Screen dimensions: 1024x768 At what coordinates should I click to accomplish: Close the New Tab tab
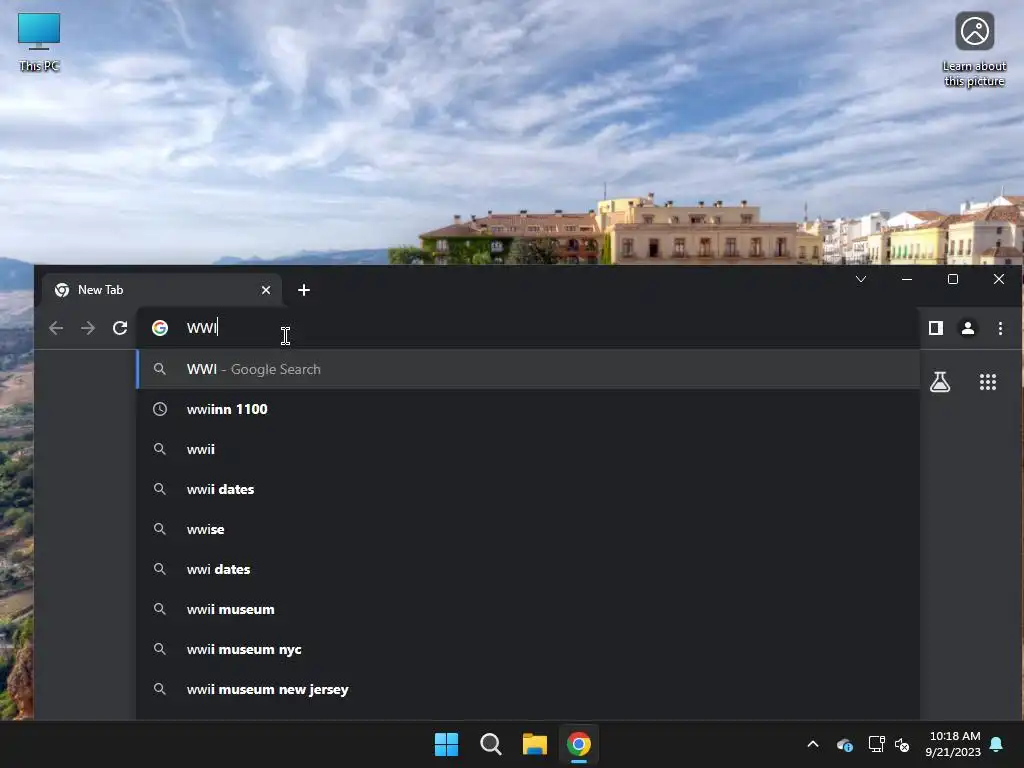click(266, 290)
